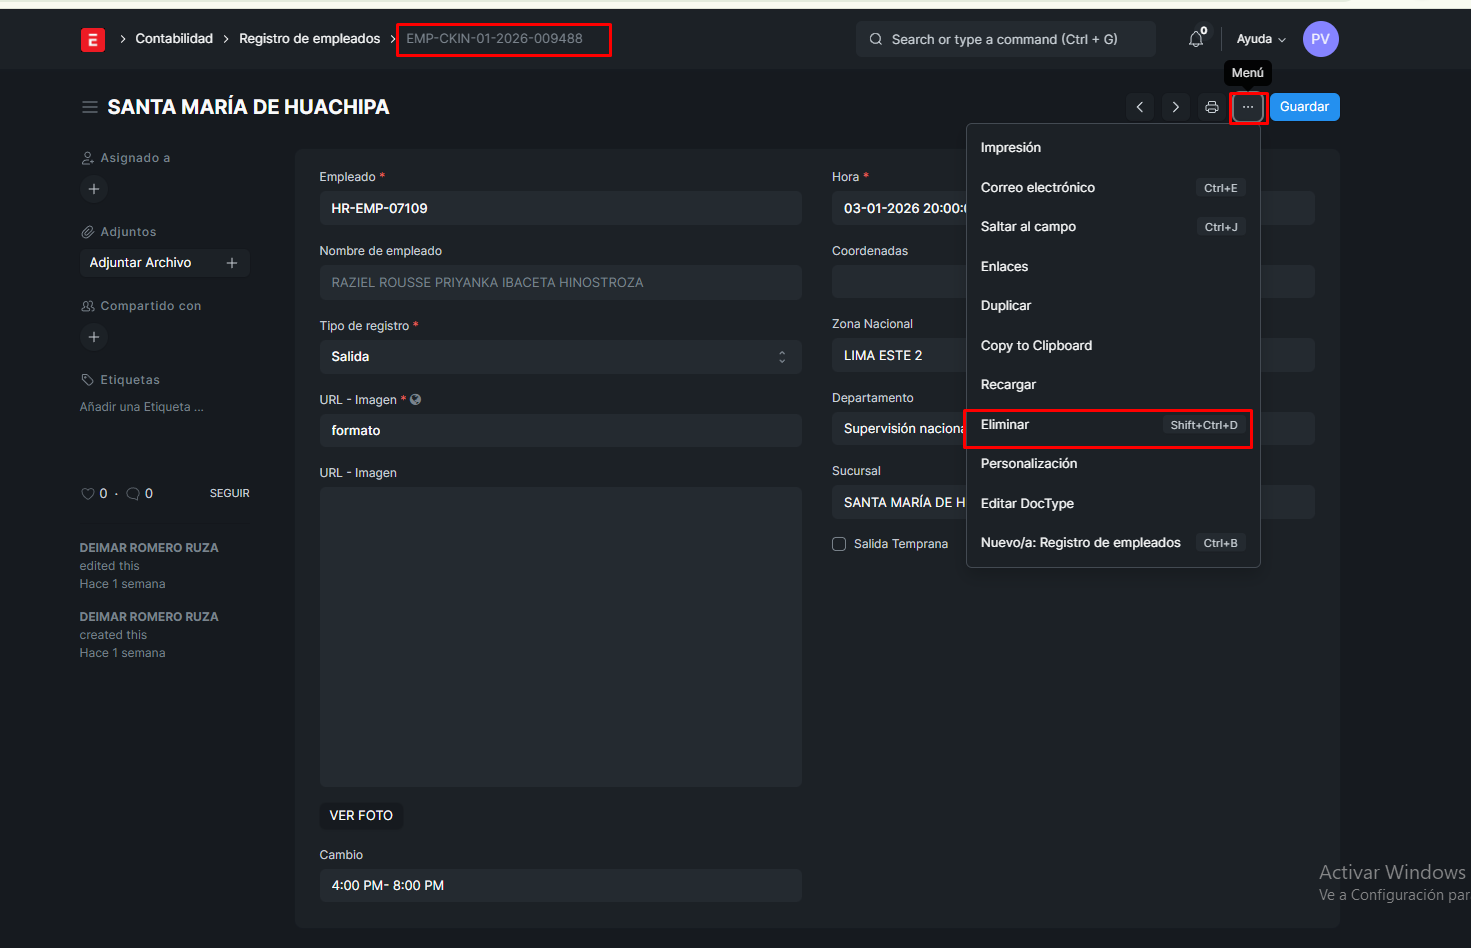
Task: Like the document with heart icon
Action: [88, 494]
